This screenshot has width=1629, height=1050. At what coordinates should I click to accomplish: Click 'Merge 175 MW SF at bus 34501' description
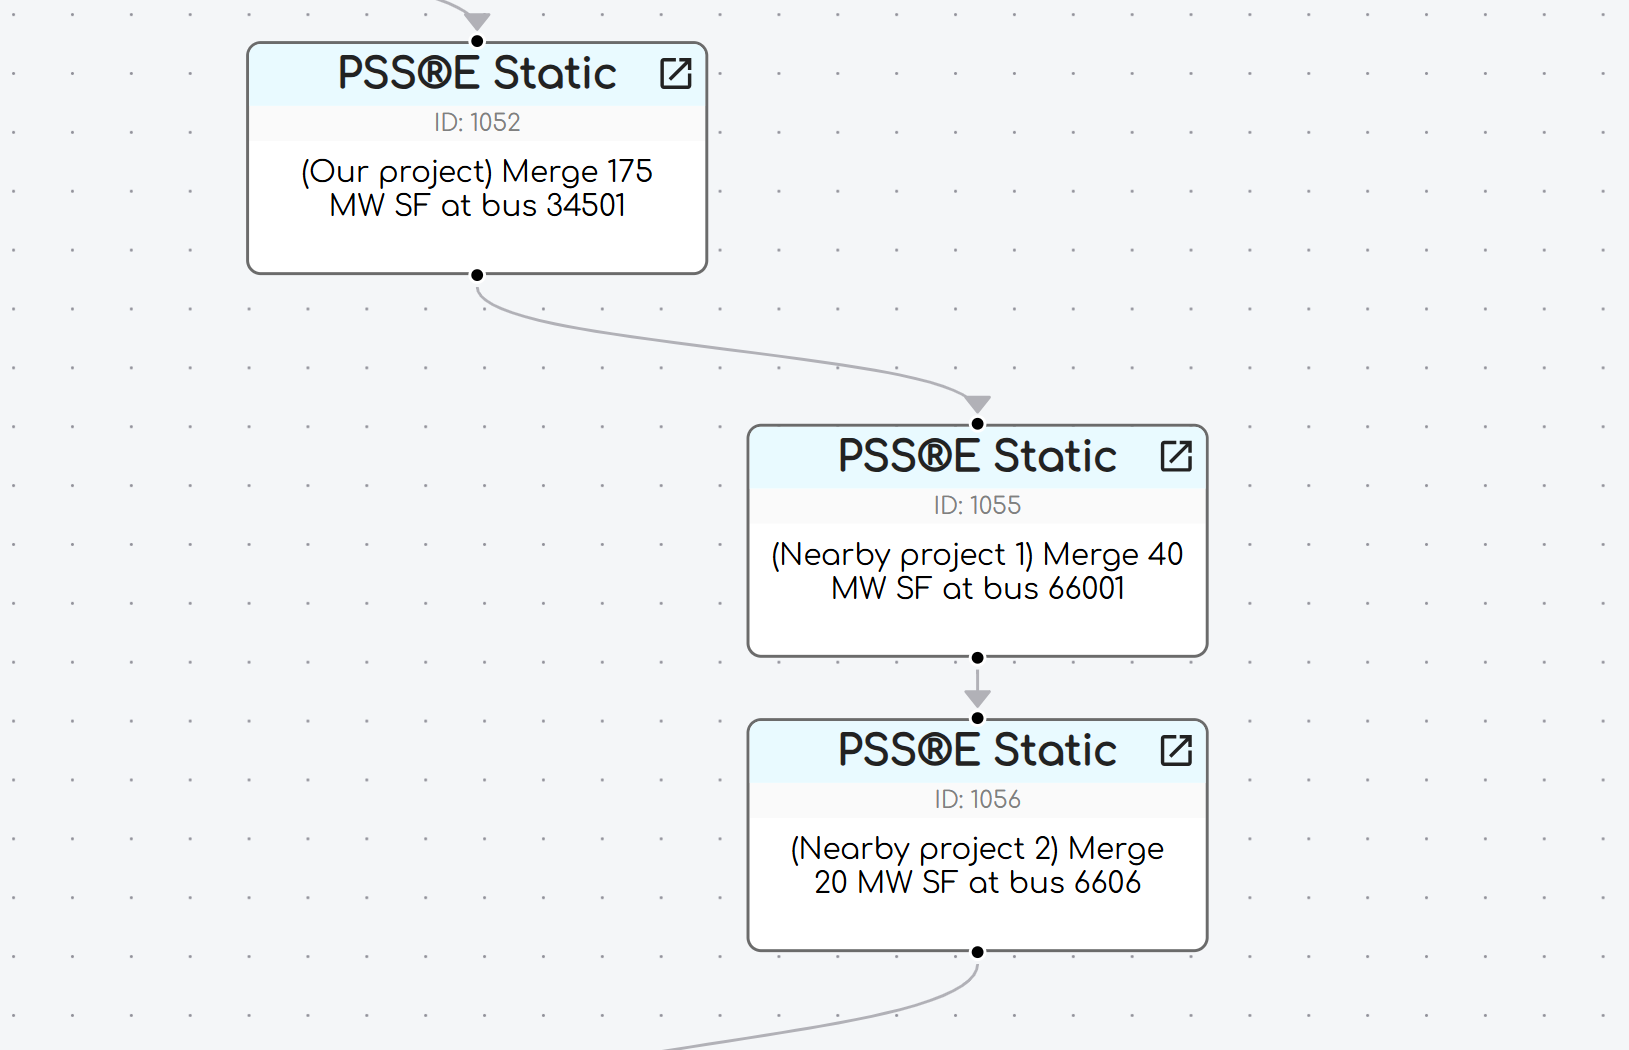click(477, 188)
